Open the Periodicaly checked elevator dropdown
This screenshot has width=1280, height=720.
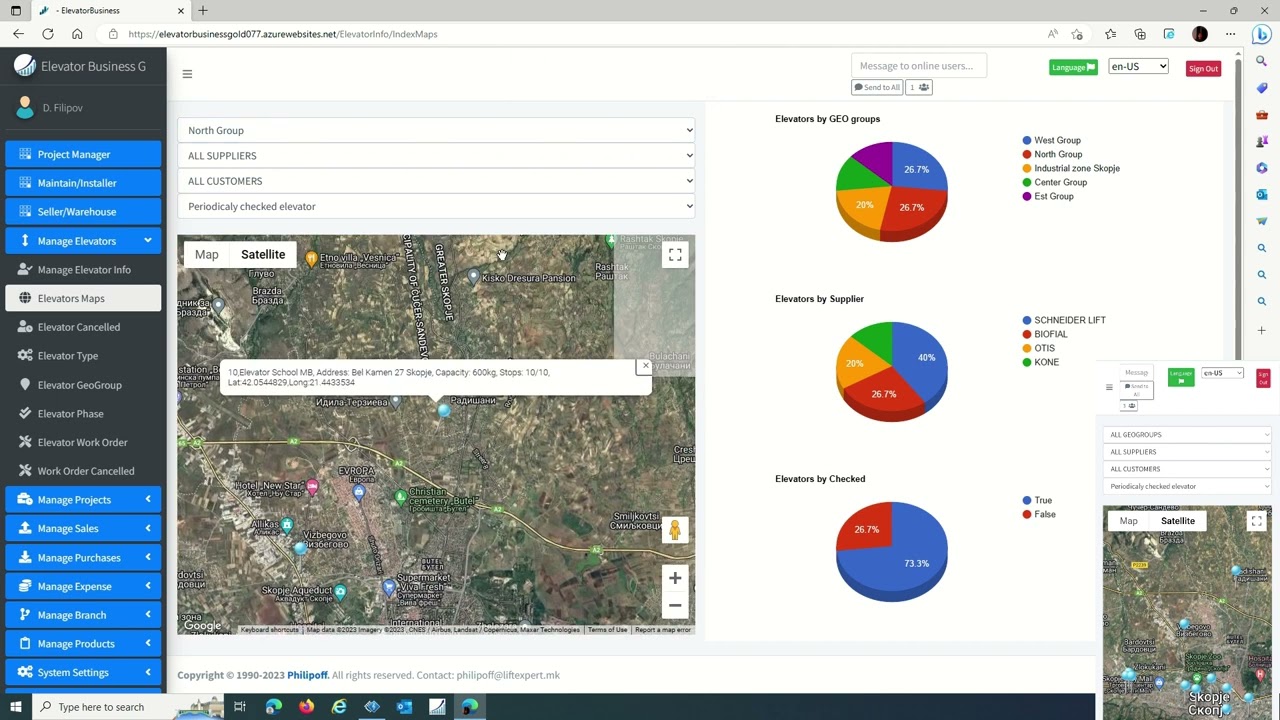pos(436,206)
